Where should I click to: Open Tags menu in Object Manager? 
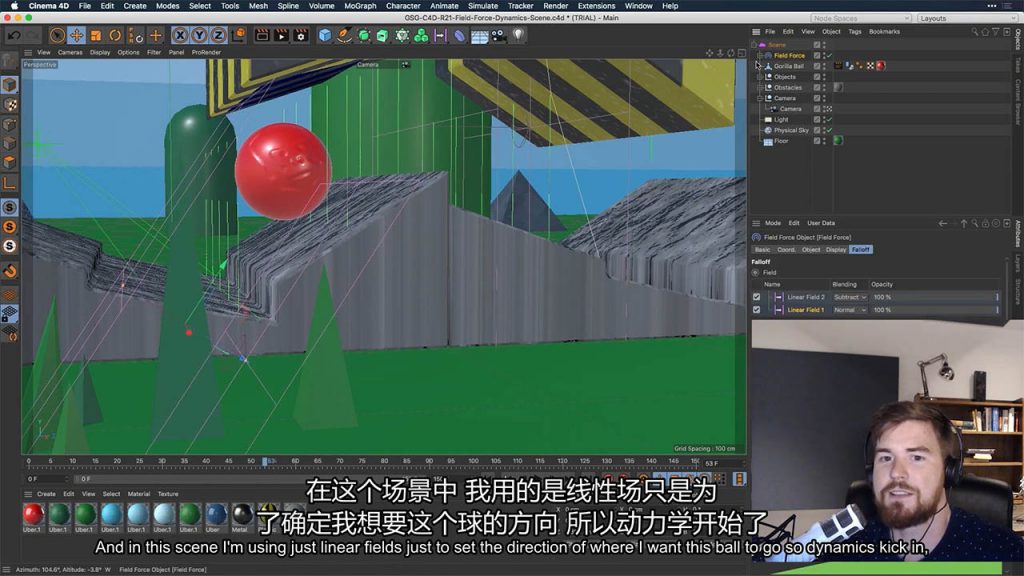pos(855,31)
